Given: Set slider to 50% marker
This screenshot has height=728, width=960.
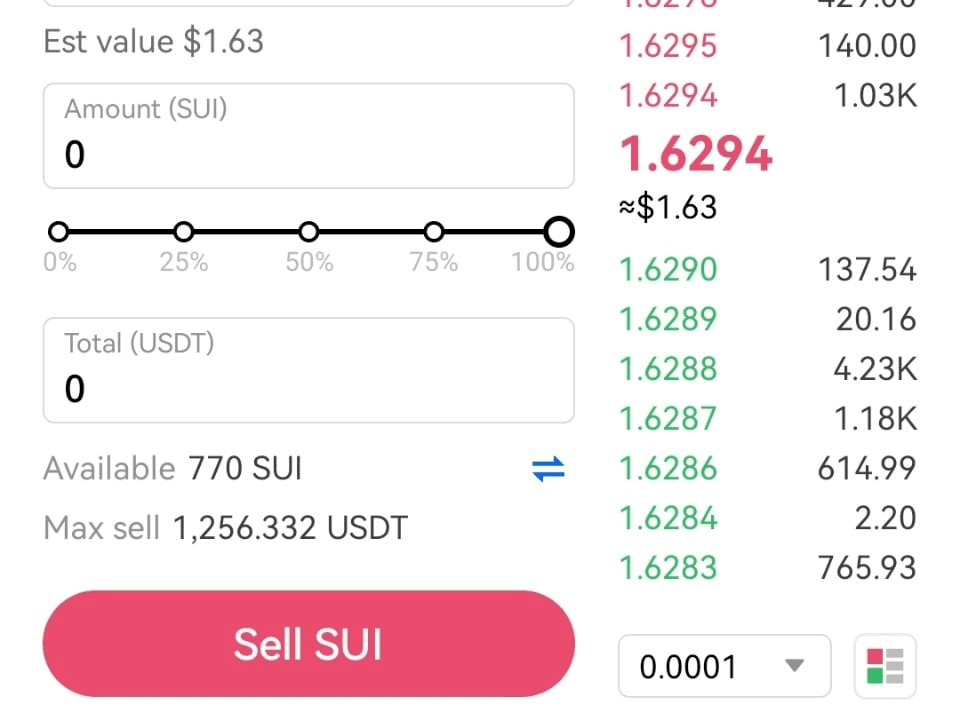Looking at the screenshot, I should pos(309,232).
